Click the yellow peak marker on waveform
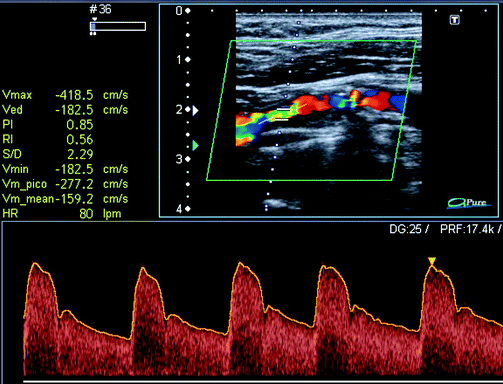Viewport: 503px width, 384px height. (432, 261)
